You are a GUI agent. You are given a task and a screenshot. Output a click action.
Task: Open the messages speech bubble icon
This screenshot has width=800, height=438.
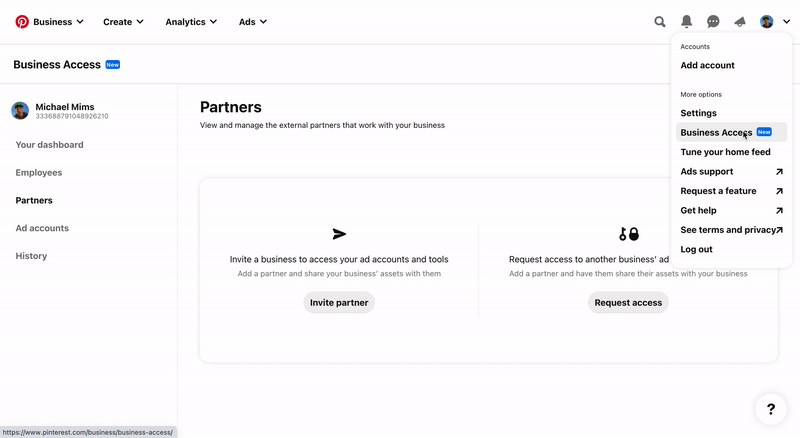pos(713,21)
